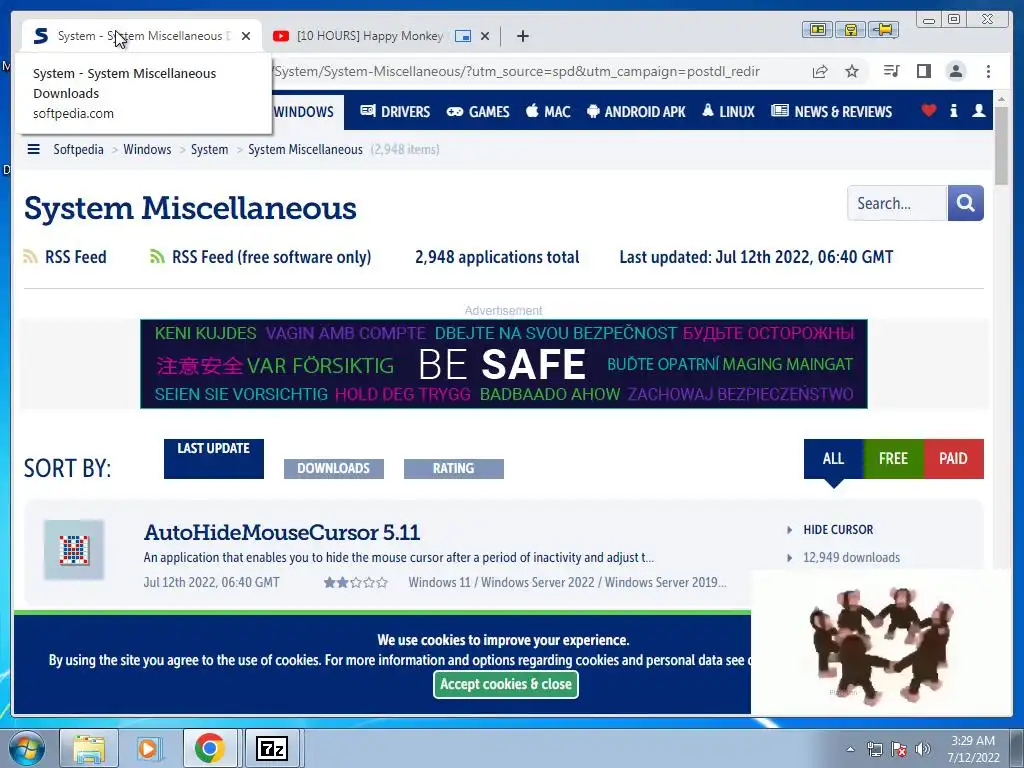Open 7-Zip from the taskbar
Viewport: 1024px width, 768px height.
[x=272, y=748]
